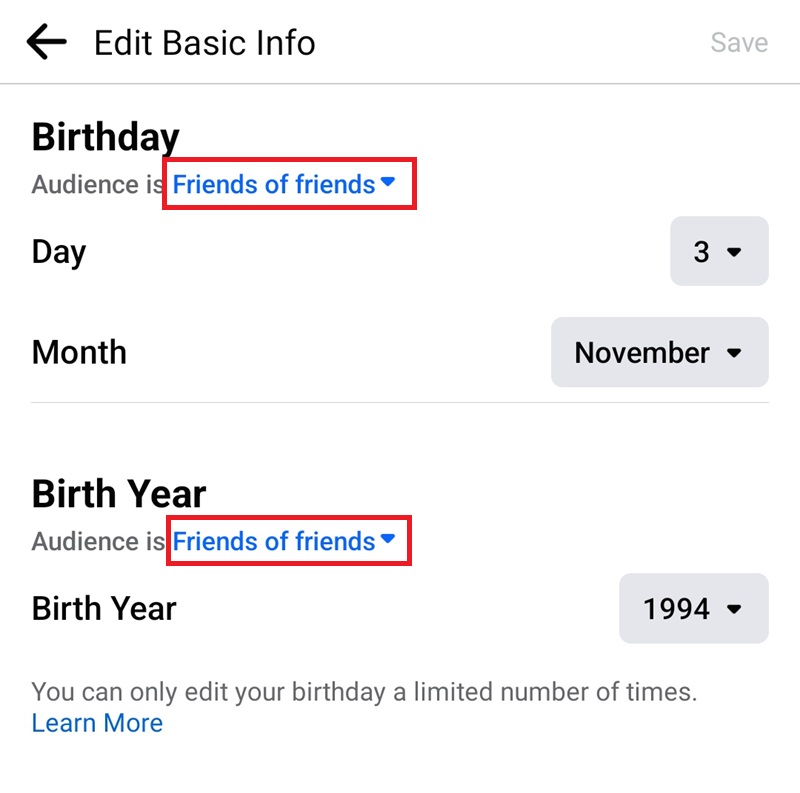Click the birthday edit limit notice text
The width and height of the screenshot is (800, 793).
coord(364,691)
